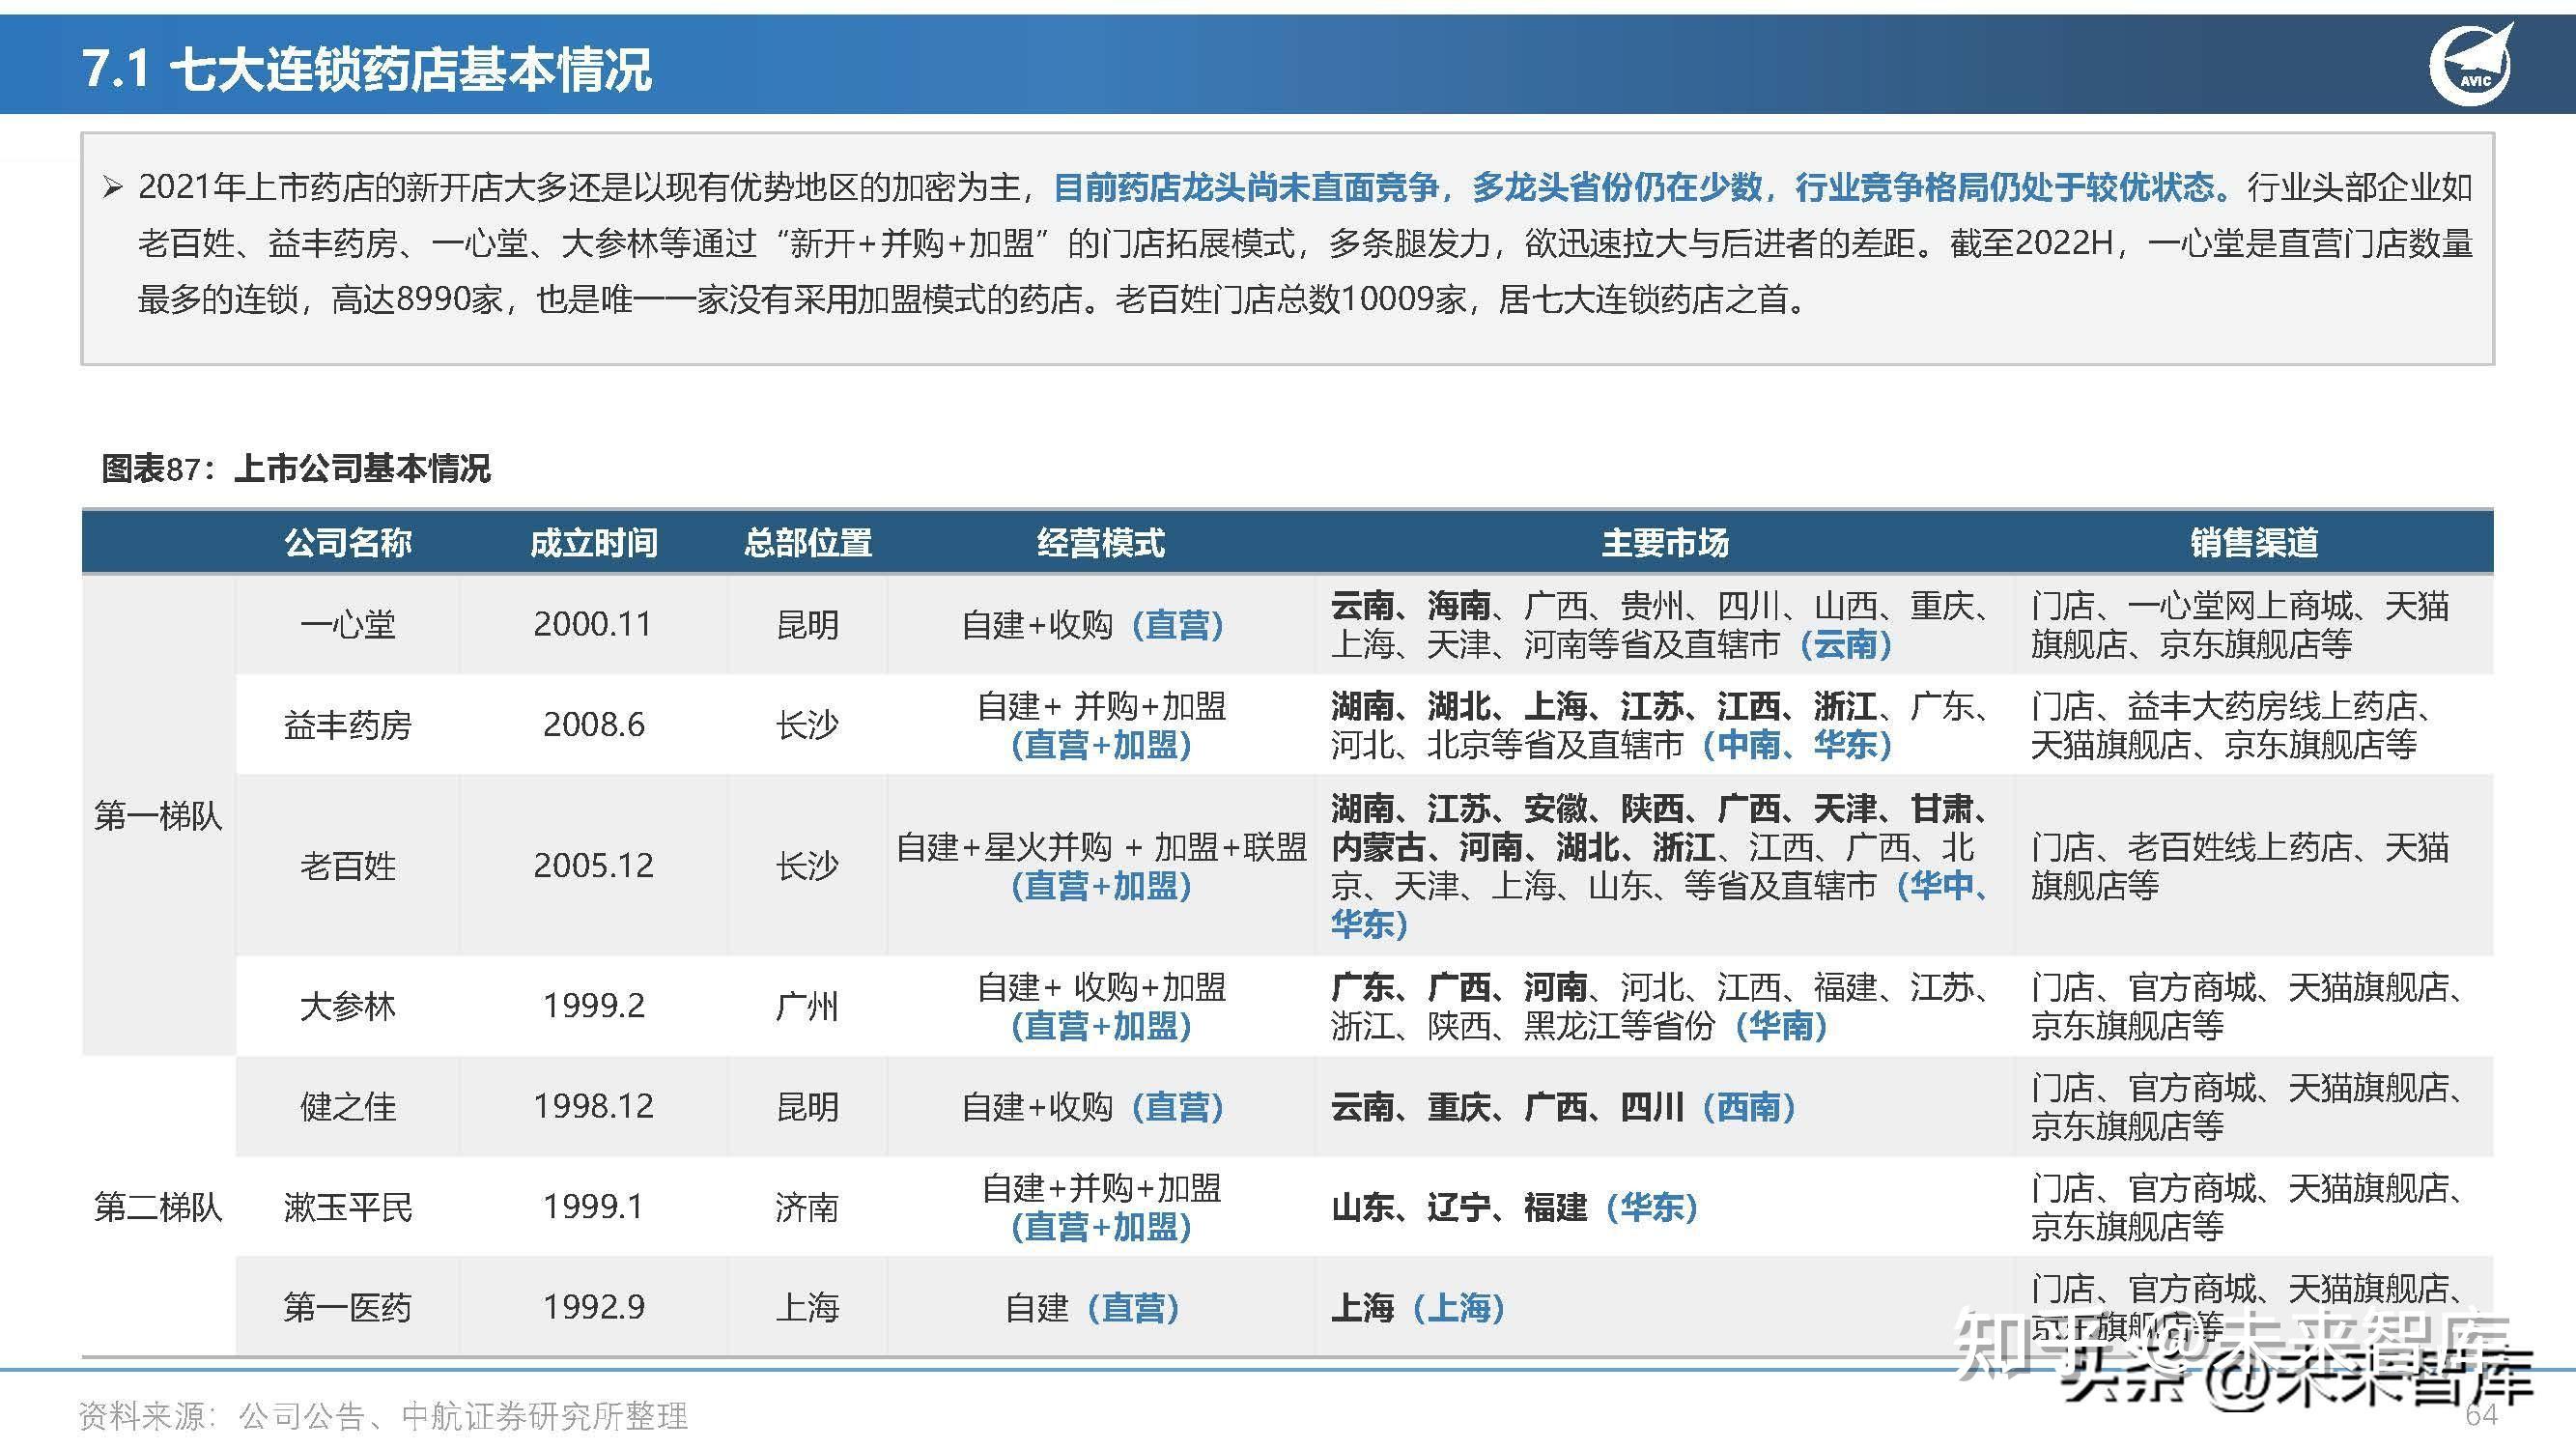Click headquarters cell 昆明 in 一心堂 row
The height and width of the screenshot is (1449, 2576).
[807, 625]
